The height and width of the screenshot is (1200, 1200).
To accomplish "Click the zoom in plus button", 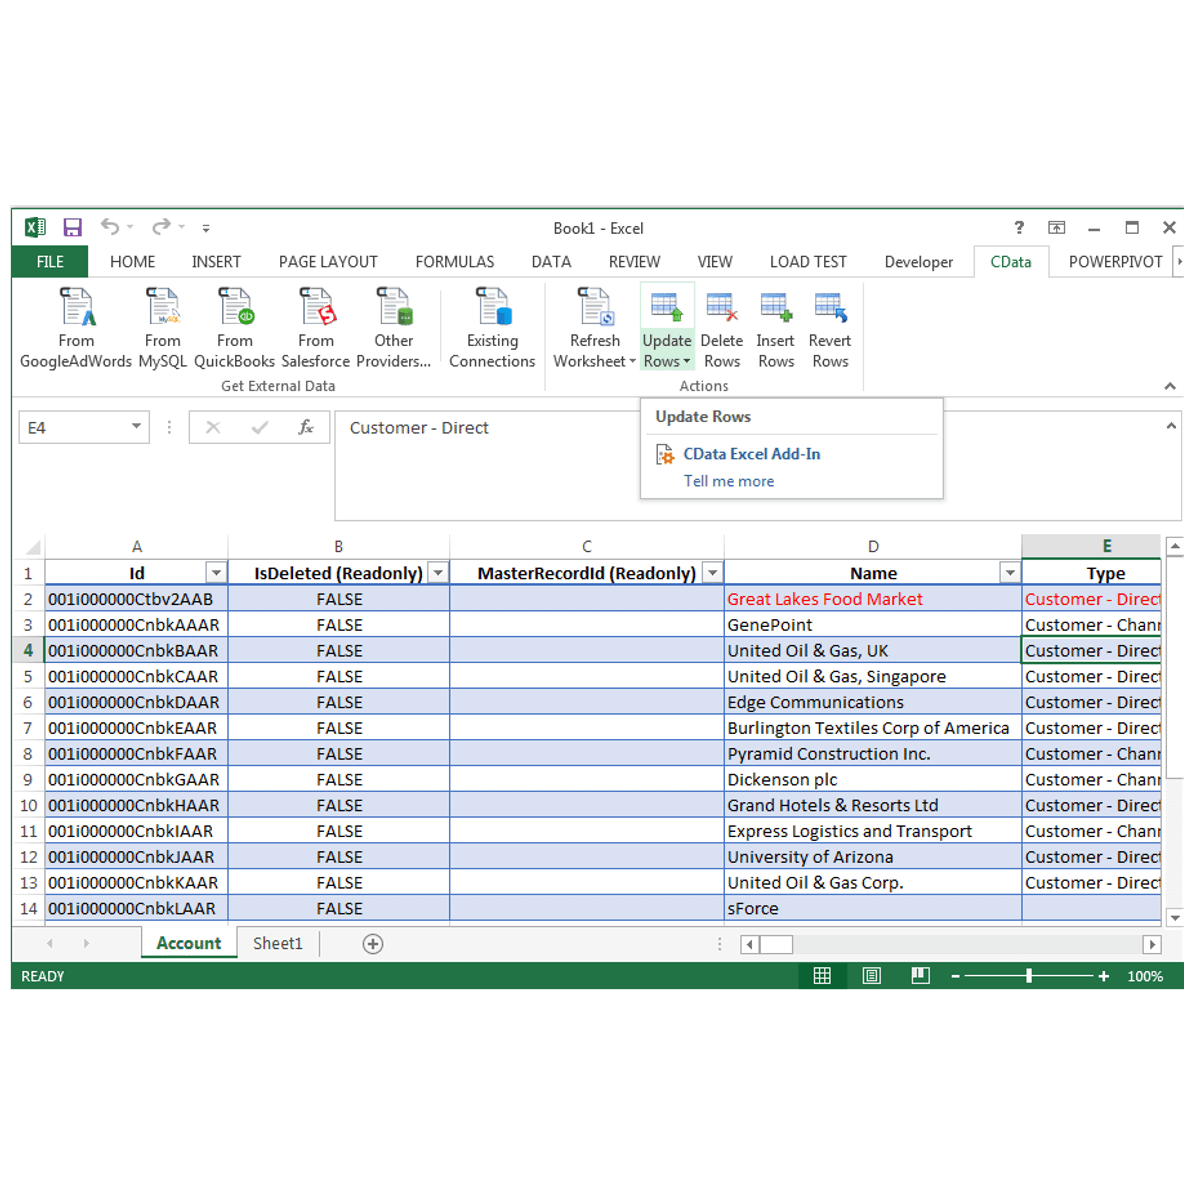I will click(x=1103, y=976).
